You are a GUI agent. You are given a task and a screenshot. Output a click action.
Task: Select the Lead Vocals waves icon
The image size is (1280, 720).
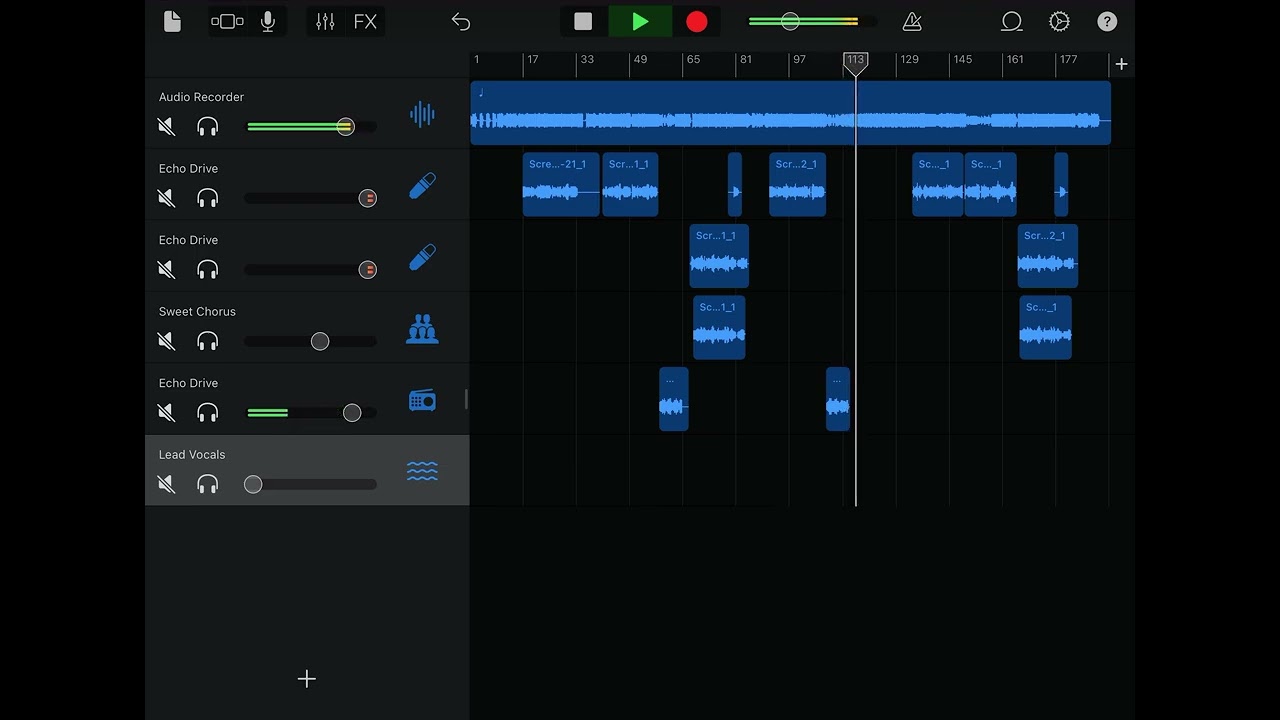tap(422, 471)
